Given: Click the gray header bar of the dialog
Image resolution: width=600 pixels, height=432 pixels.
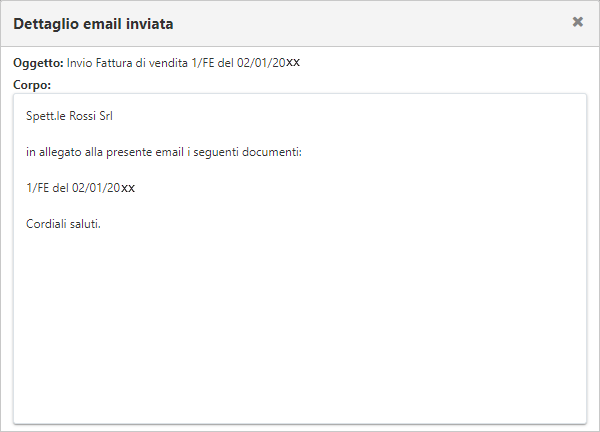Looking at the screenshot, I should click(x=300, y=24).
